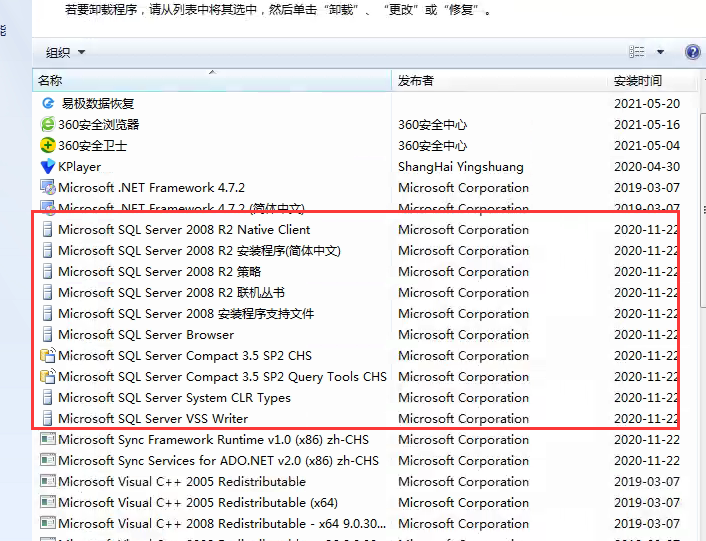Click icon of Visual C++ 2008 Redistributable x64 9.0.30
This screenshot has height=541, width=706.
pos(48,523)
